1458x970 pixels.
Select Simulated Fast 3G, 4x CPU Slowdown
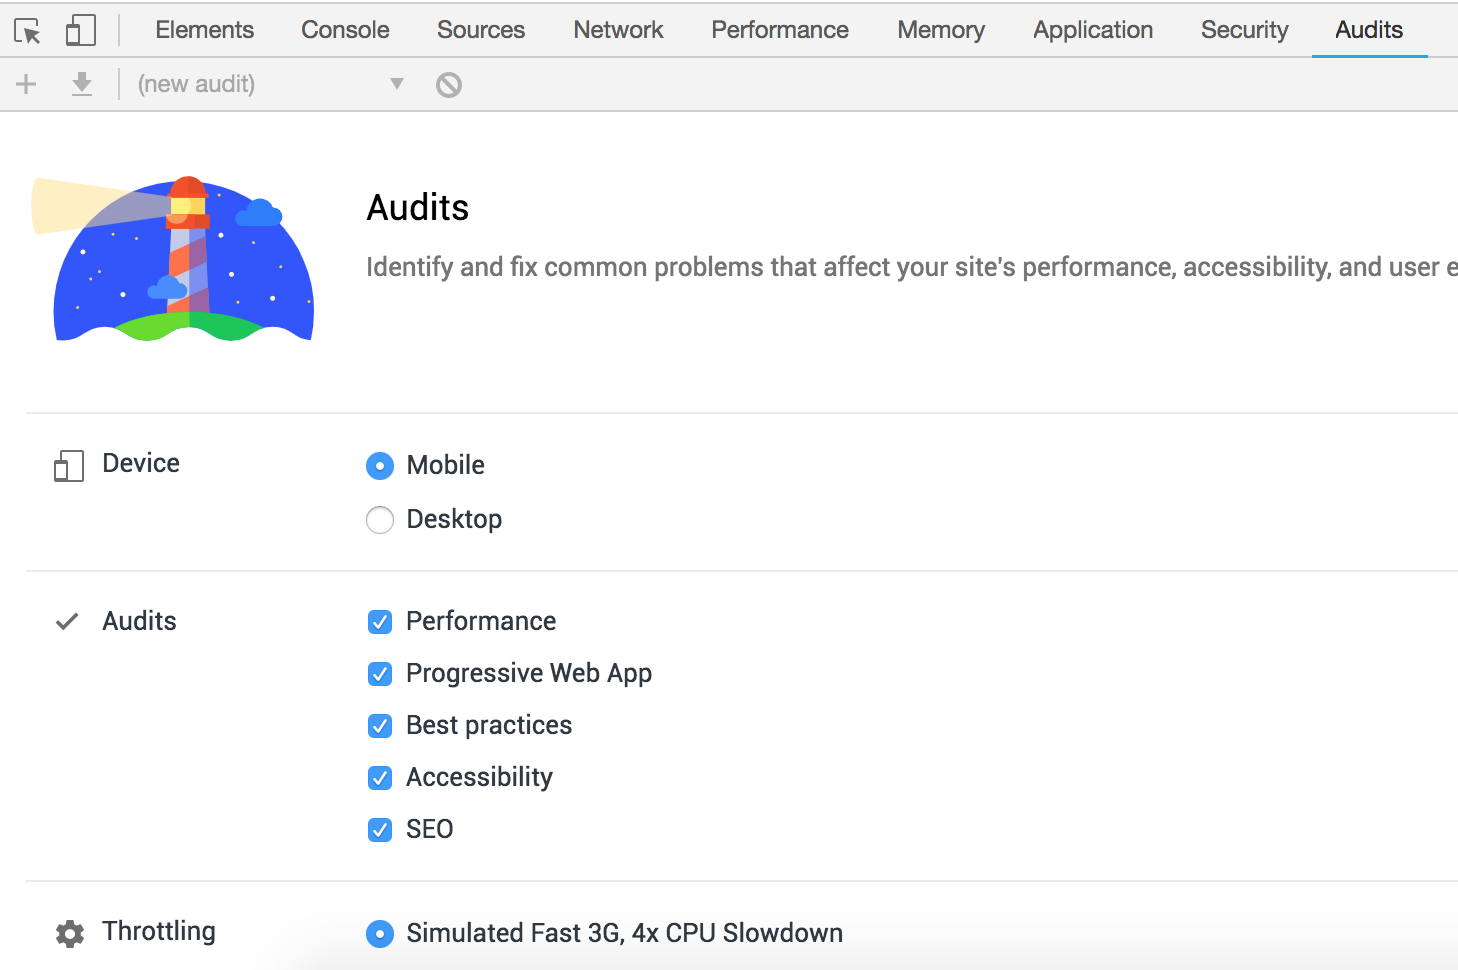(x=380, y=934)
